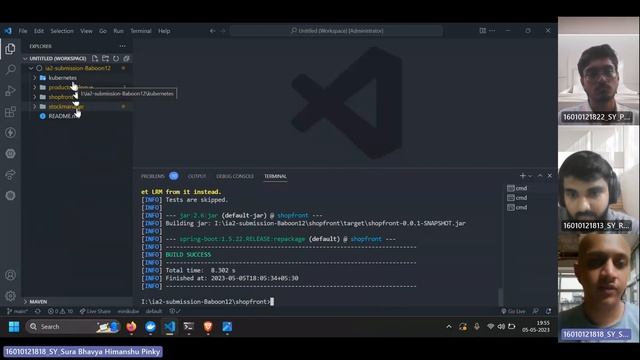Open Explorer more actions ellipsis
The image size is (640, 360).
(122, 46)
